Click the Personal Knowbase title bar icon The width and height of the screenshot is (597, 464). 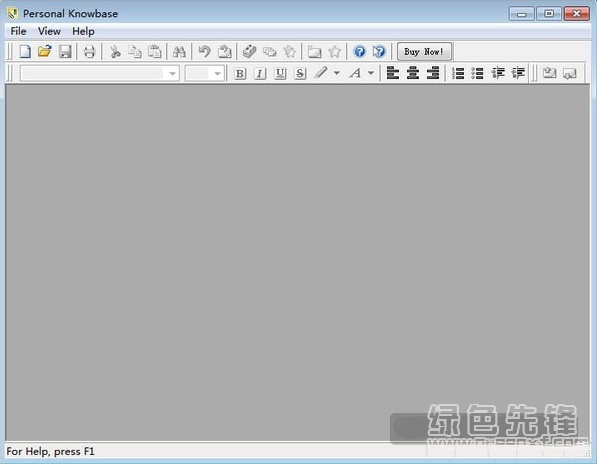click(x=13, y=14)
